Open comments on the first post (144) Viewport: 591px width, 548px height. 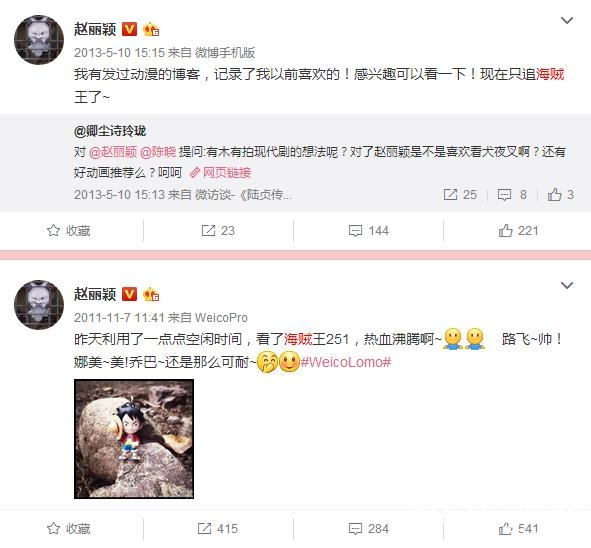coord(369,230)
